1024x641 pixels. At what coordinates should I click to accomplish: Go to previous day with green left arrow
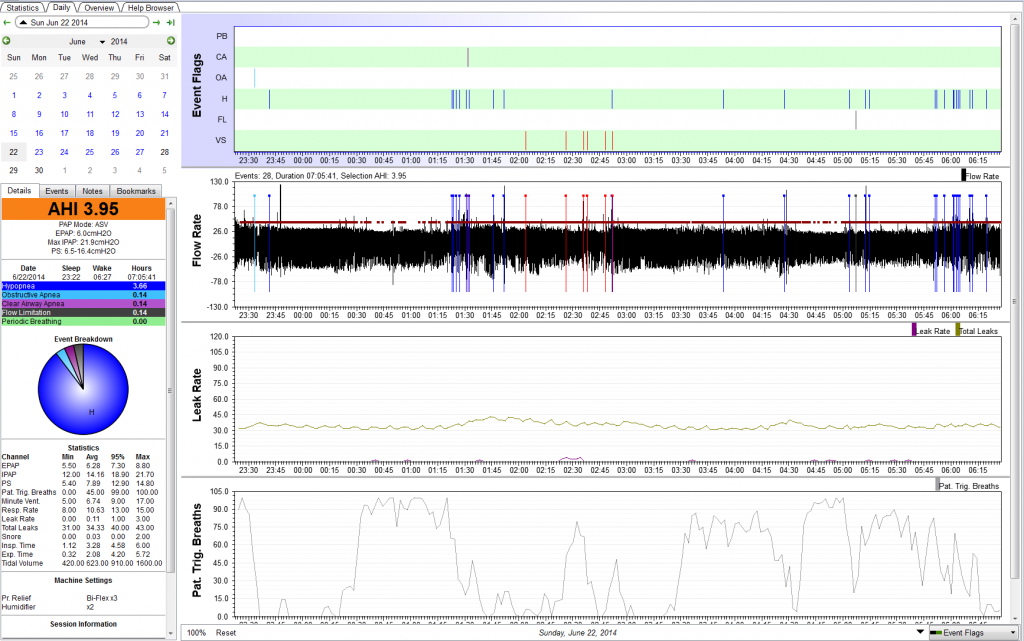click(7, 22)
